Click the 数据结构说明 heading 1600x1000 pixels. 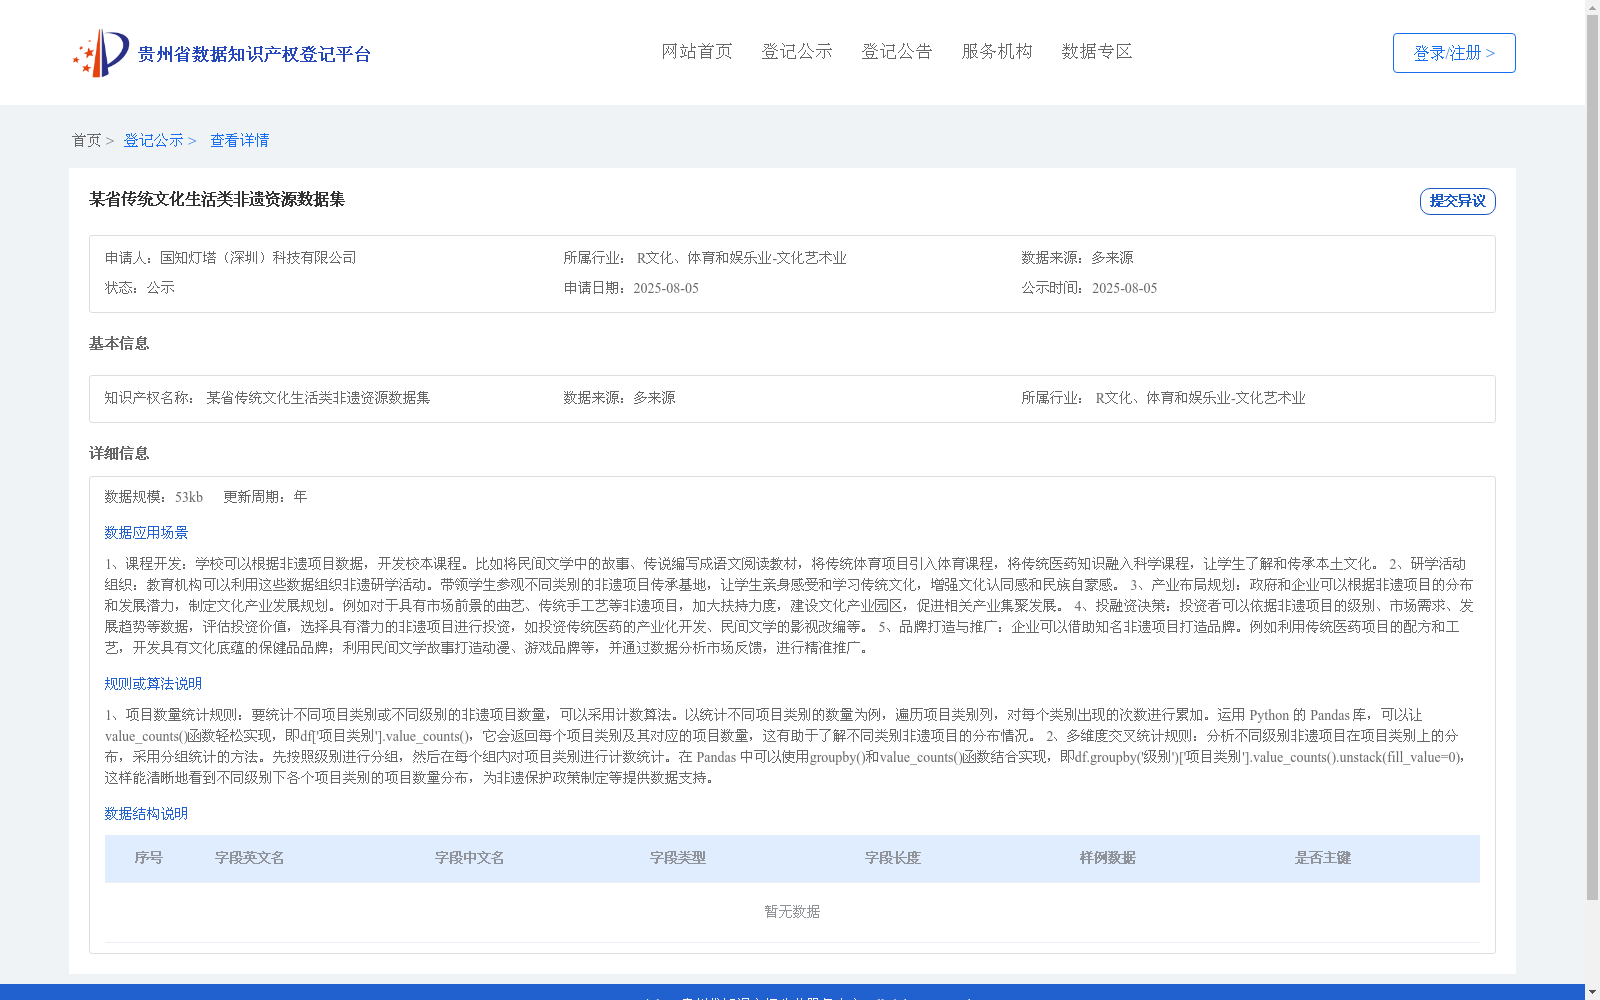146,814
